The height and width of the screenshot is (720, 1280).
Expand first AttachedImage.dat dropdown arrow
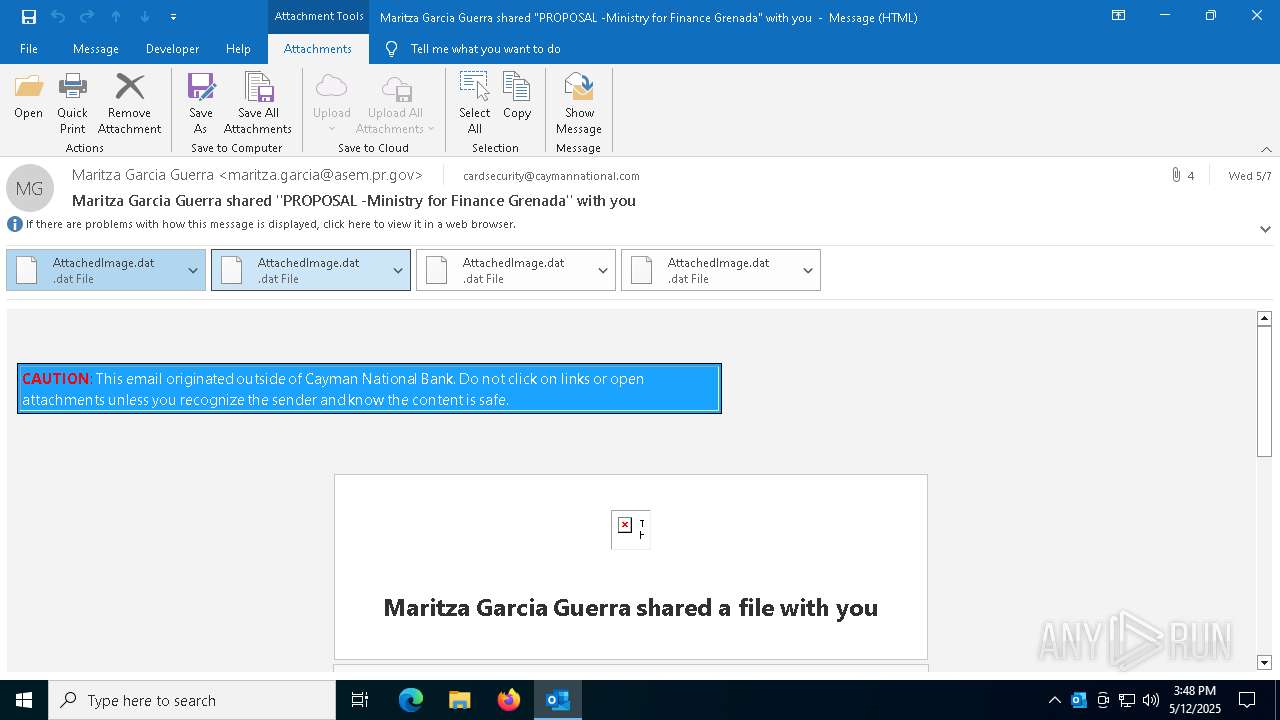[193, 270]
